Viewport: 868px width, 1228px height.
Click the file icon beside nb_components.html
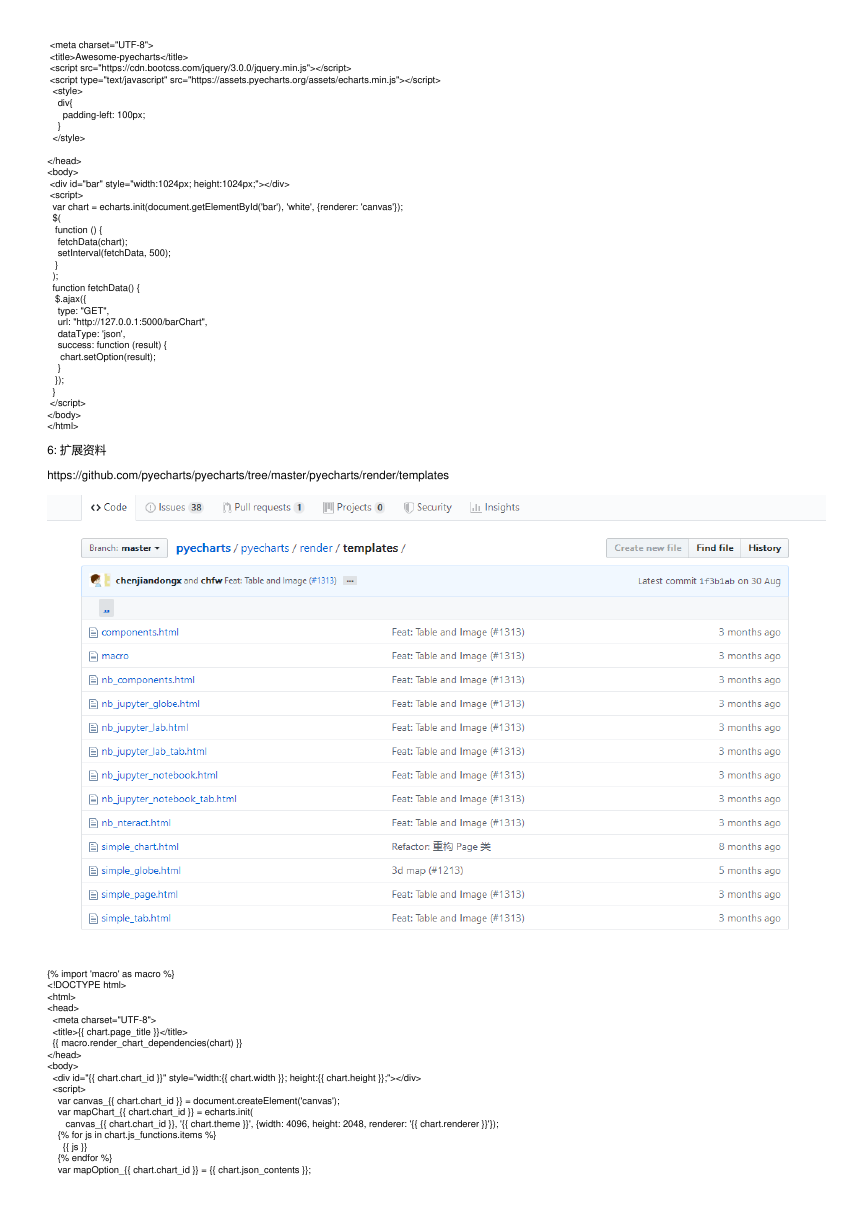(x=93, y=680)
